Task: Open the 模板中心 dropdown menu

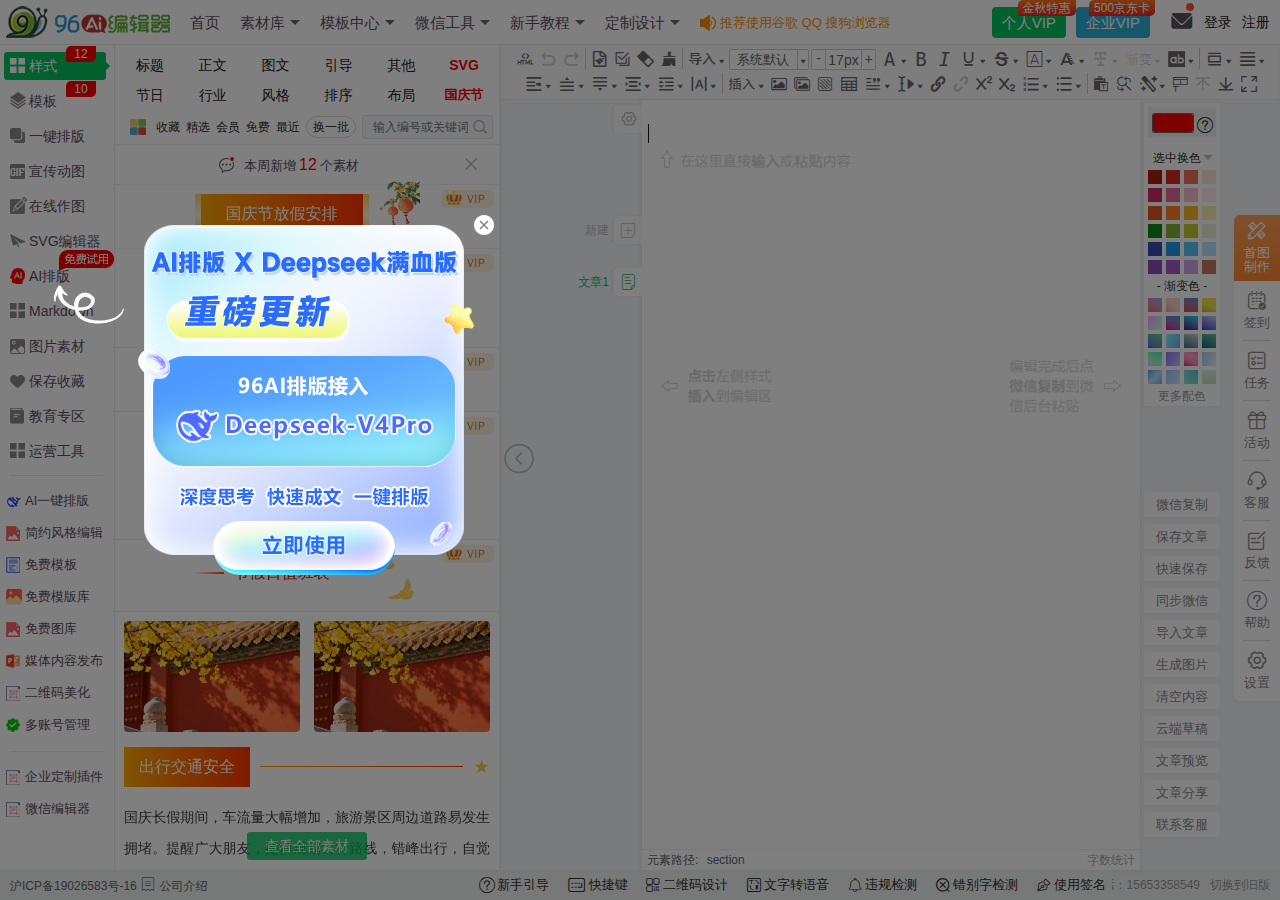Action: (357, 22)
